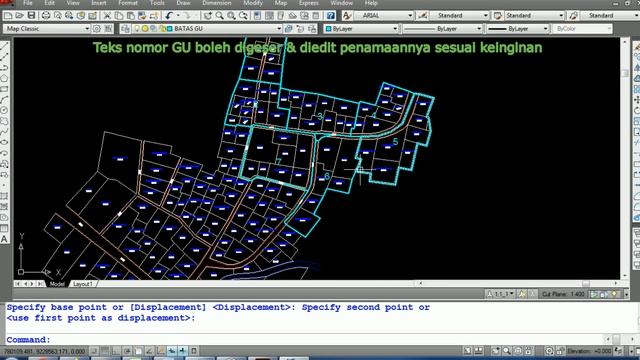
Task: Click the Plot printer icon
Action: (x=46, y=16)
